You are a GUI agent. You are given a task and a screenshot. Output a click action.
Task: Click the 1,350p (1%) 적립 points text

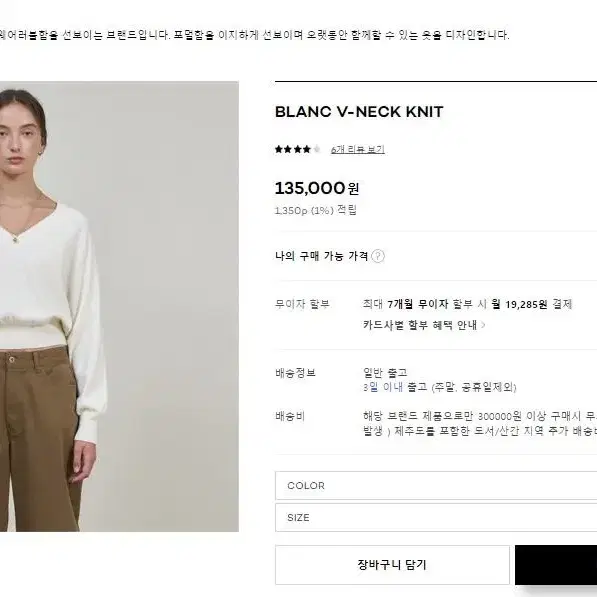pos(316,210)
